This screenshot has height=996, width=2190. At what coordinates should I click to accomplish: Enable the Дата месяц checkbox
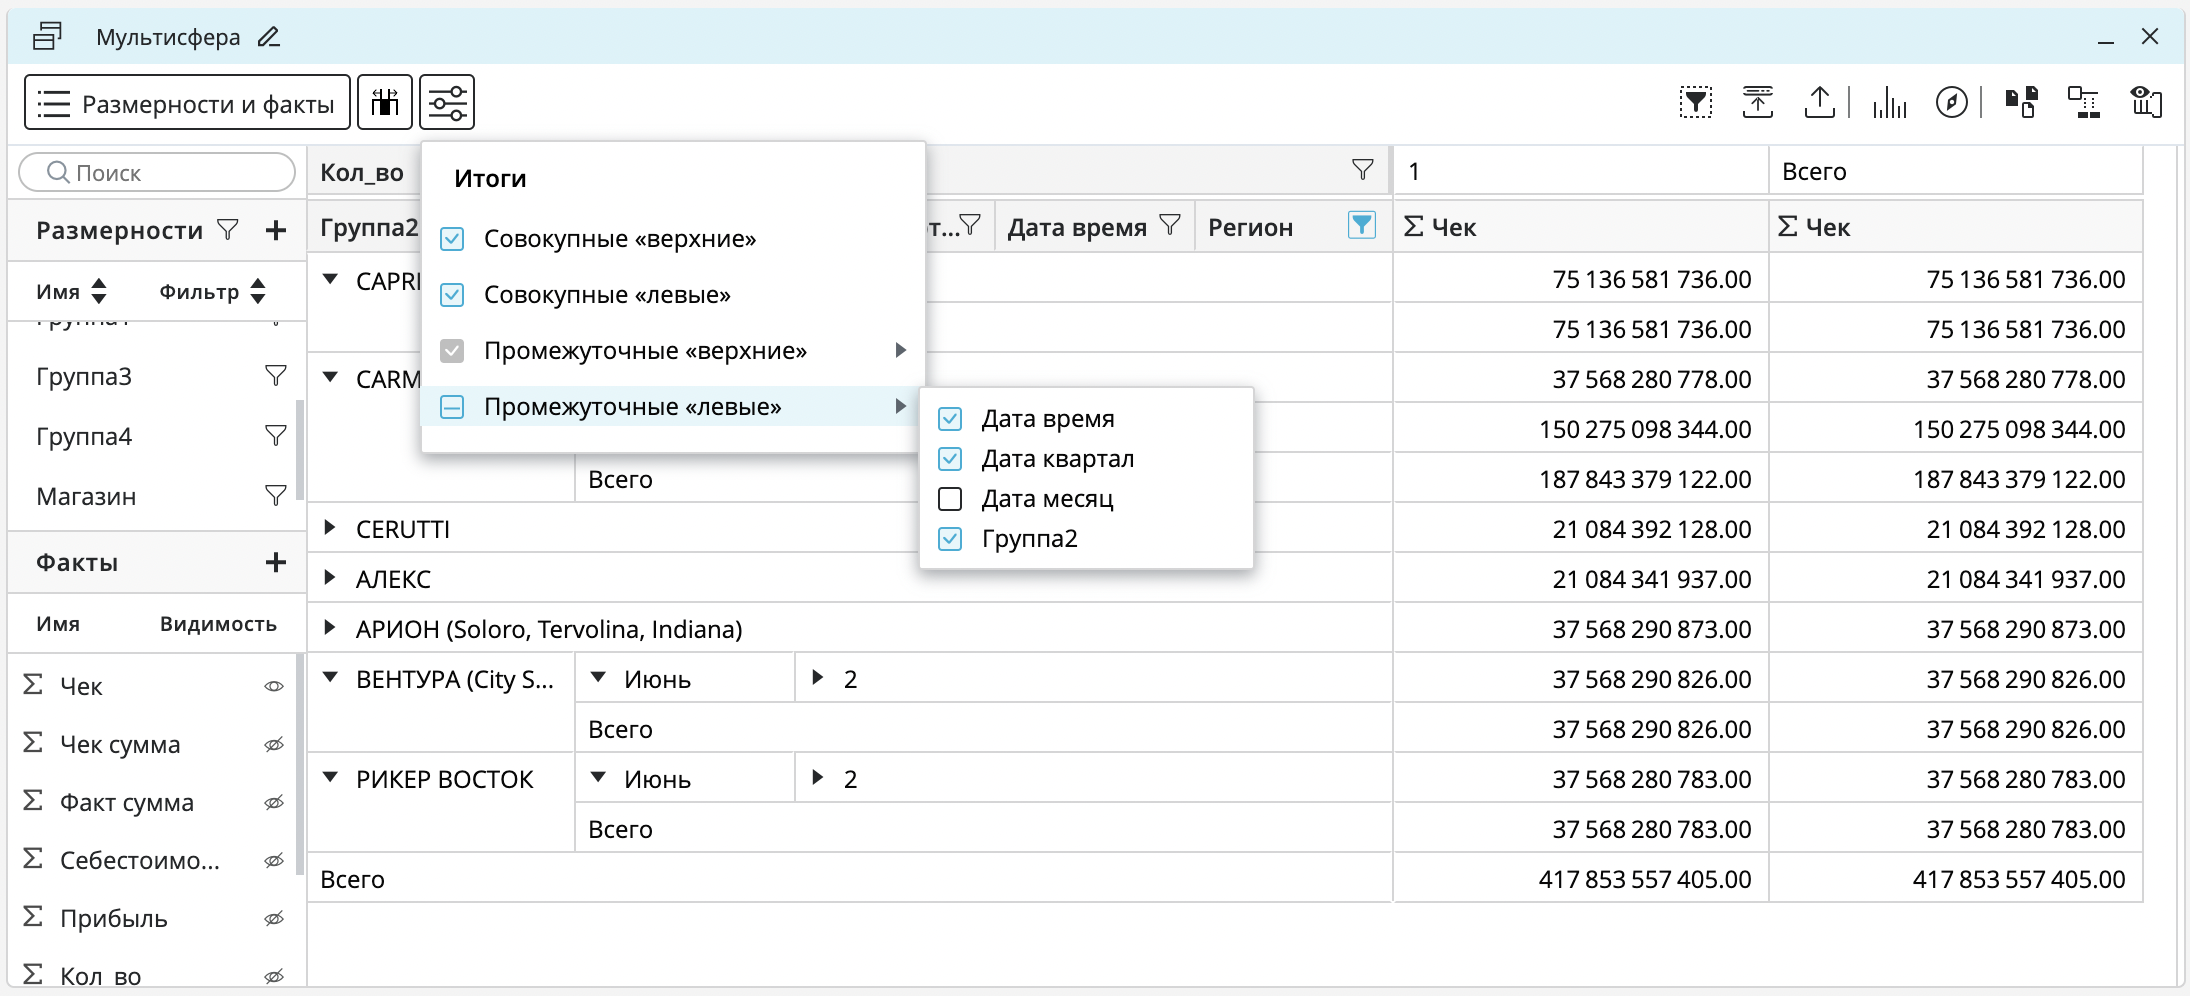pyautogui.click(x=950, y=499)
